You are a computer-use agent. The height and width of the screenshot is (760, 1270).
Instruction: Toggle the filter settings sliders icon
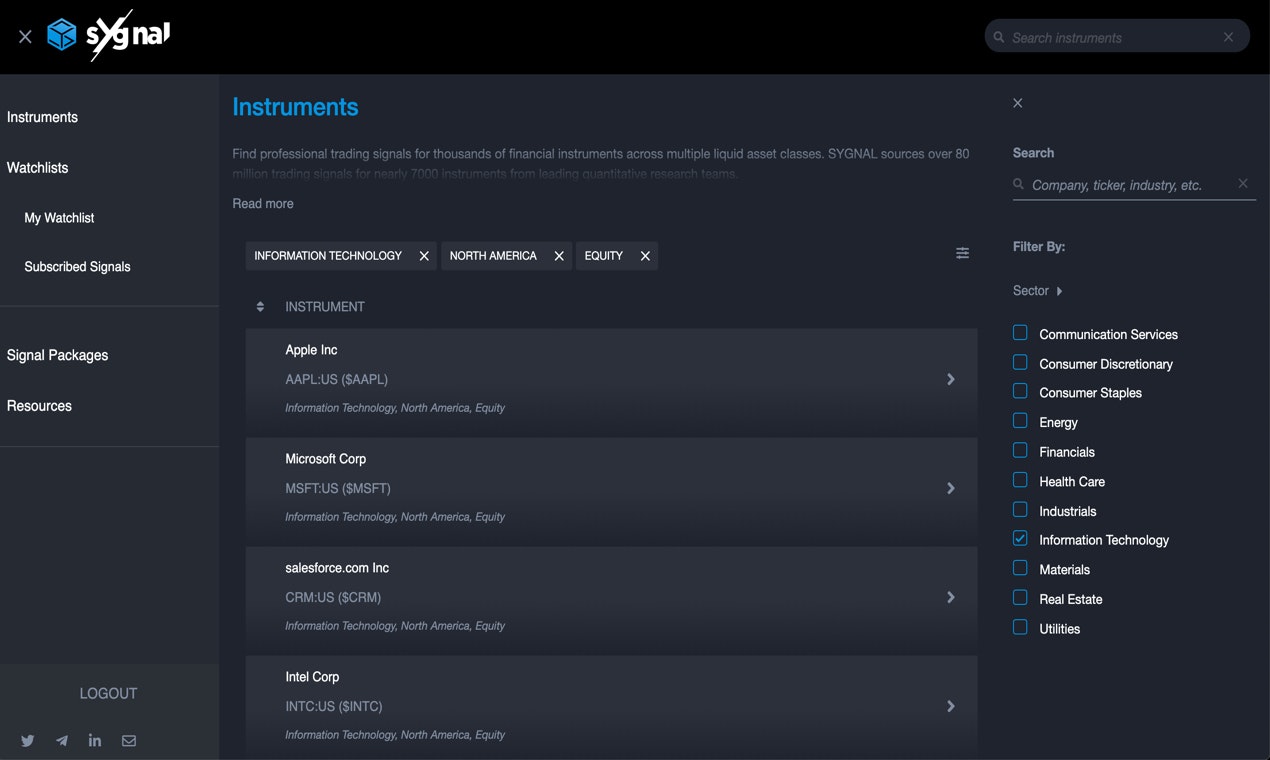click(962, 253)
